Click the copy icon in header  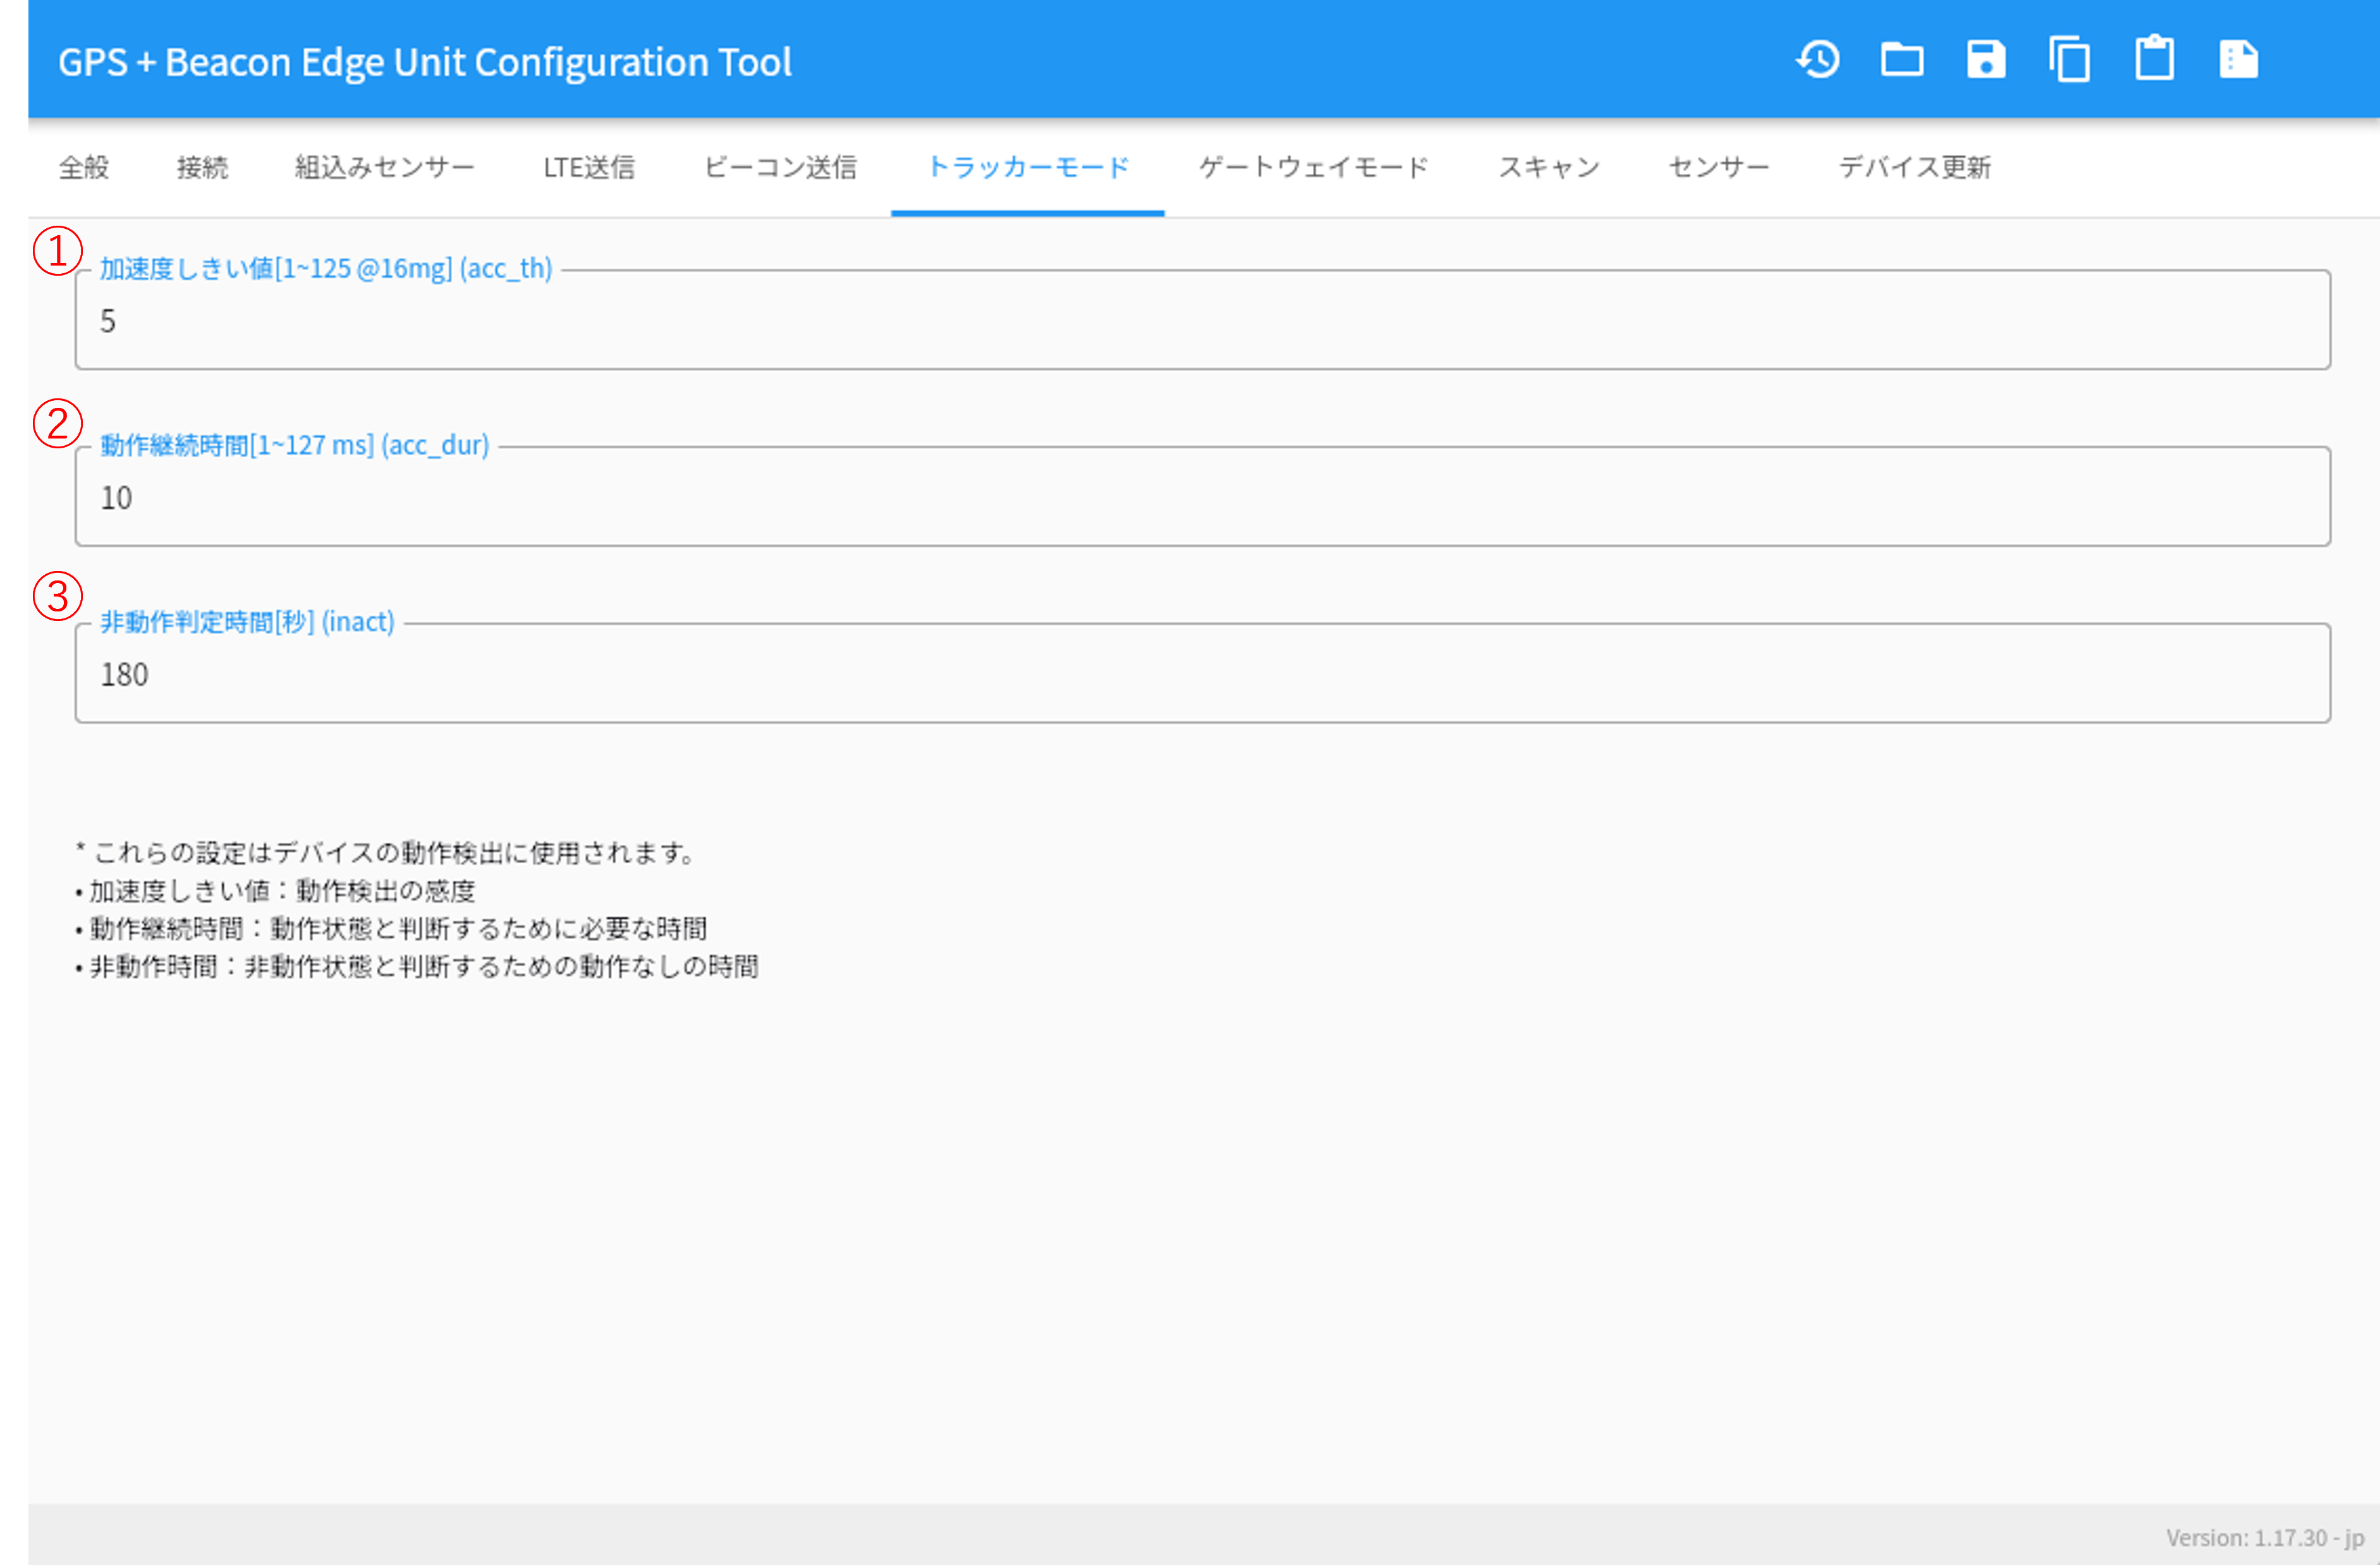pyautogui.click(x=2070, y=60)
